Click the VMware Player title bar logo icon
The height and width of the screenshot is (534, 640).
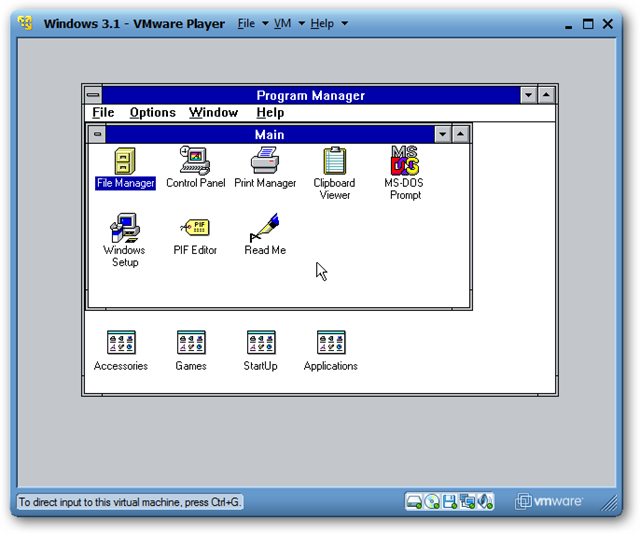pos(25,22)
